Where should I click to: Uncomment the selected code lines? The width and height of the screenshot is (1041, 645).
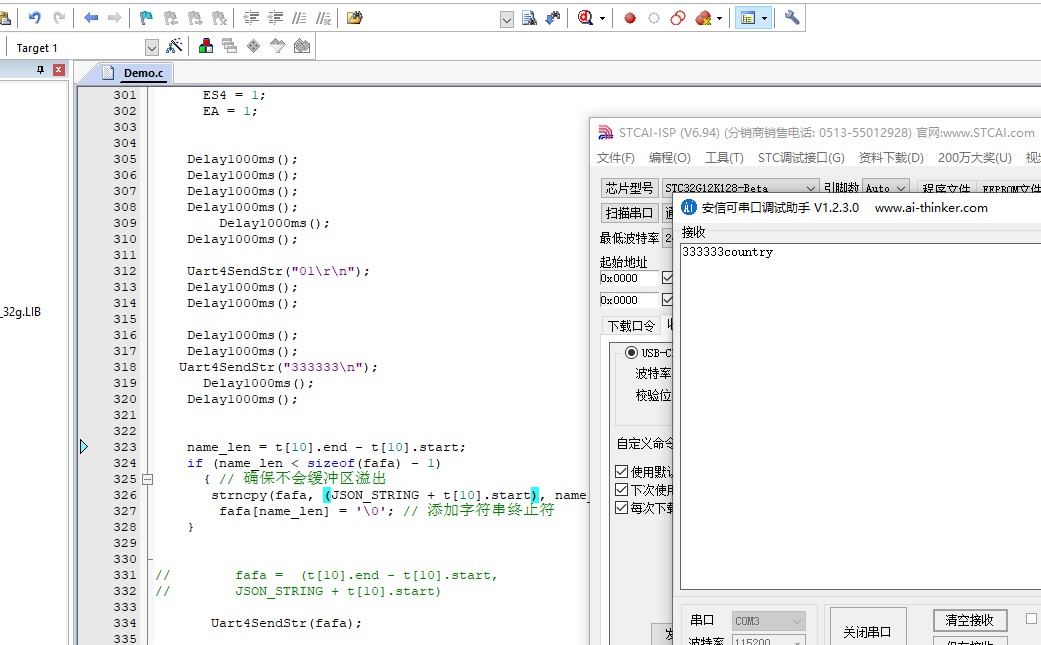click(323, 18)
